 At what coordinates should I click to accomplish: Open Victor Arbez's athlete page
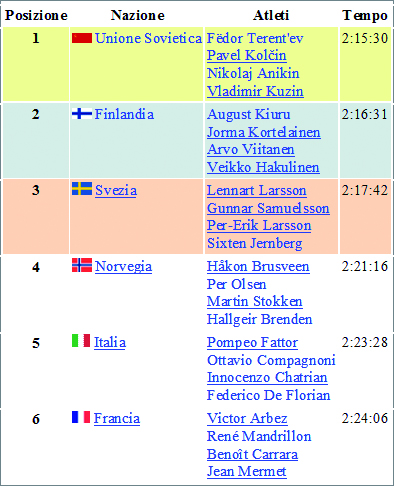point(247,419)
